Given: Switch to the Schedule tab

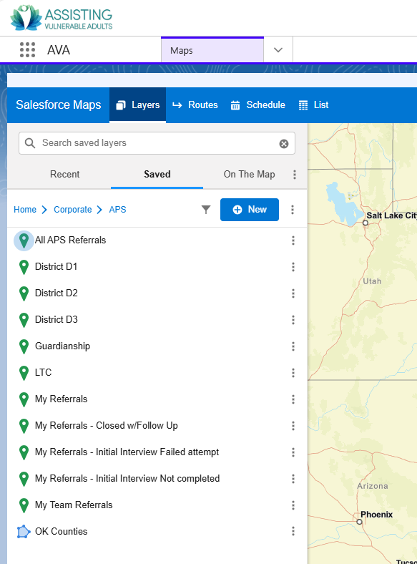Looking at the screenshot, I should coord(258,105).
